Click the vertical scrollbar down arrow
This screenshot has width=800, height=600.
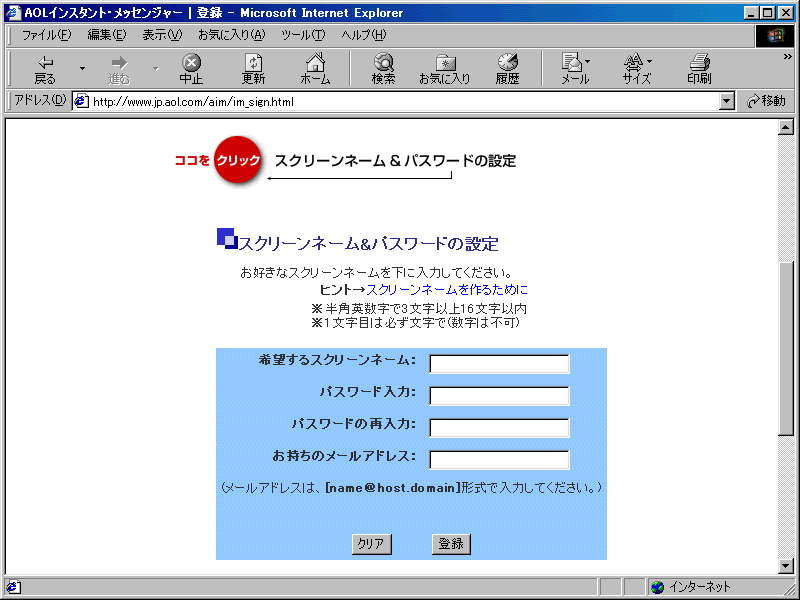(x=786, y=565)
